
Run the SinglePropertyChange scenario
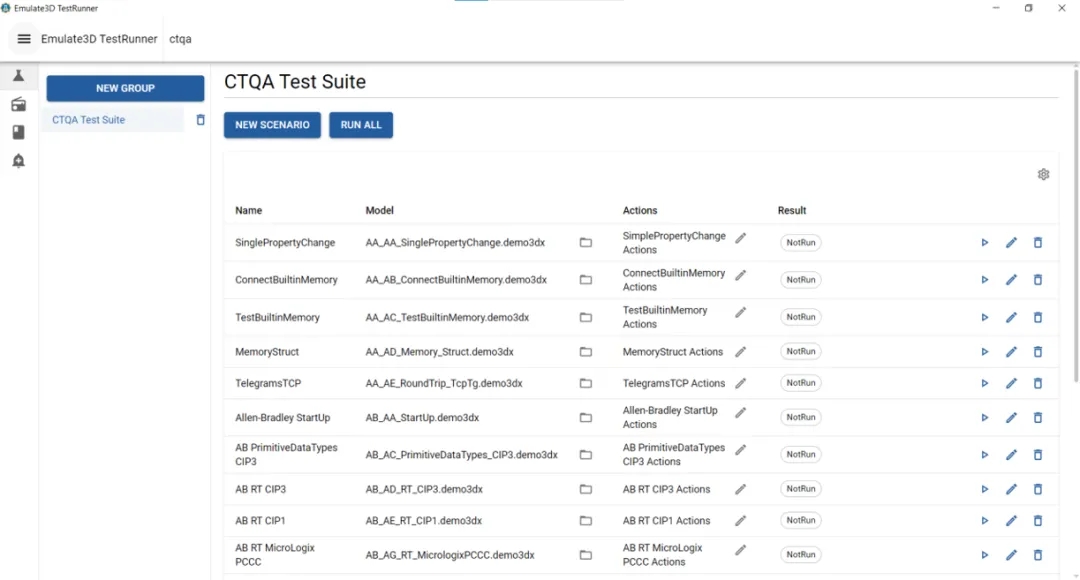coord(985,242)
